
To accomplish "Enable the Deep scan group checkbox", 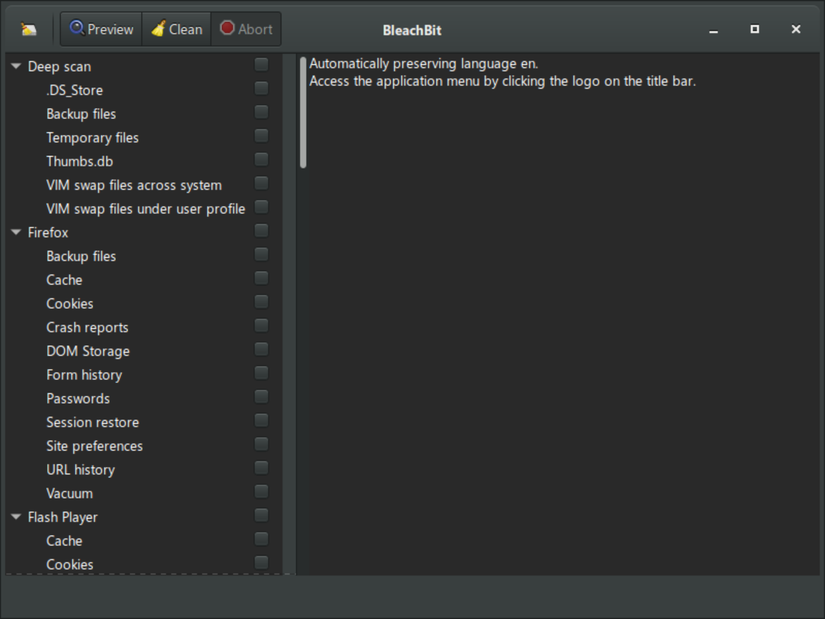I will click(261, 65).
